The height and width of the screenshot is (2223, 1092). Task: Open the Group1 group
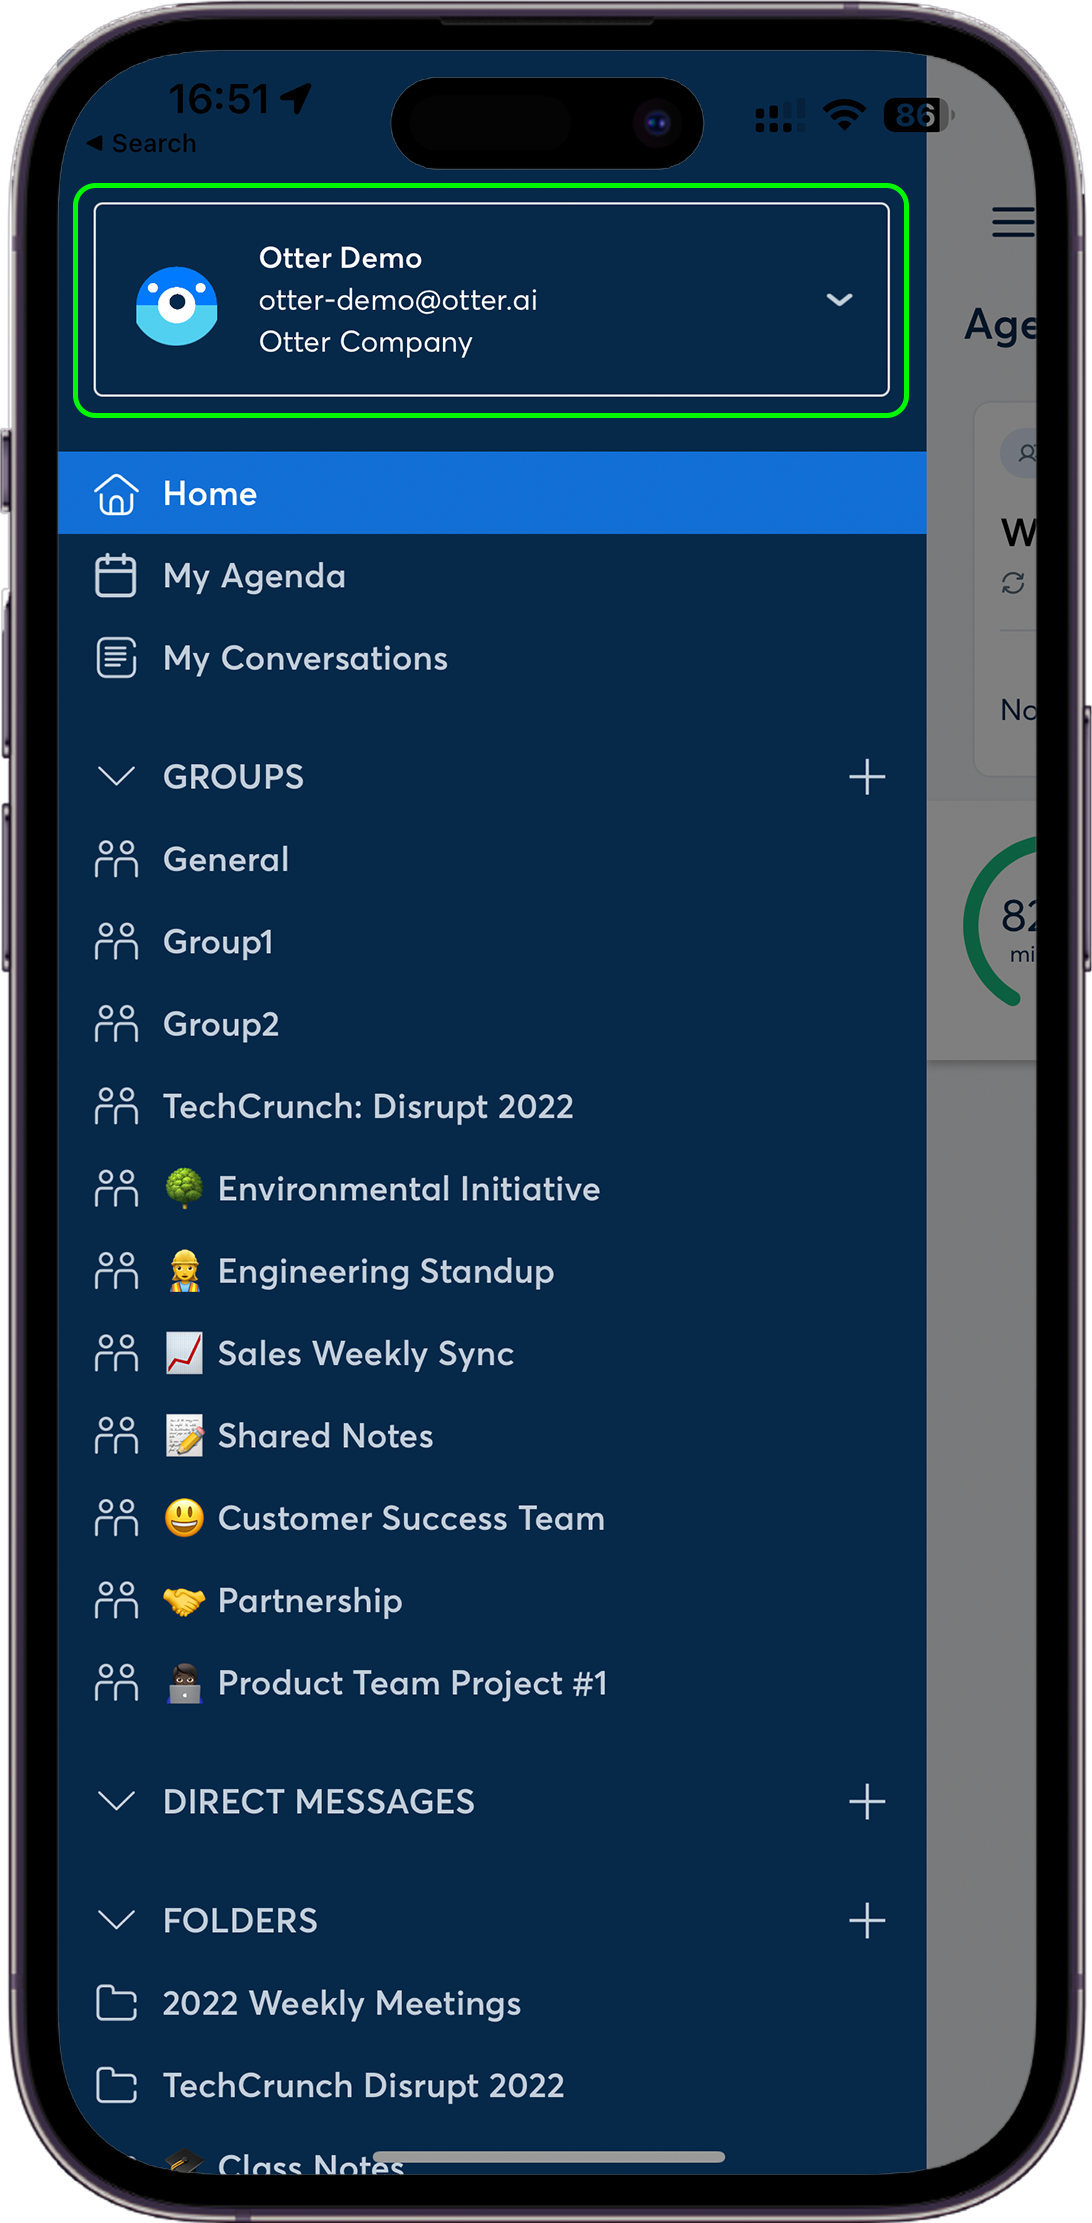(x=492, y=941)
